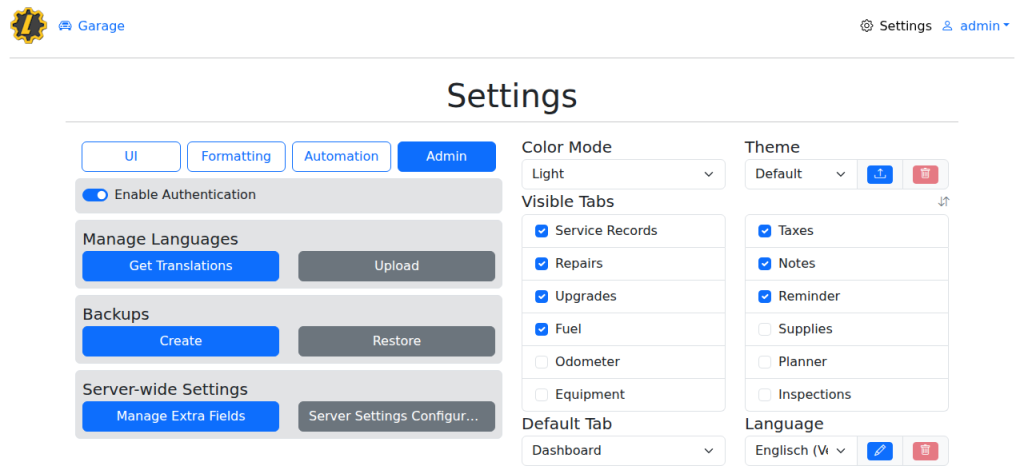This screenshot has width=1024, height=474.
Task: Open the Default Tab dropdown
Action: [624, 450]
